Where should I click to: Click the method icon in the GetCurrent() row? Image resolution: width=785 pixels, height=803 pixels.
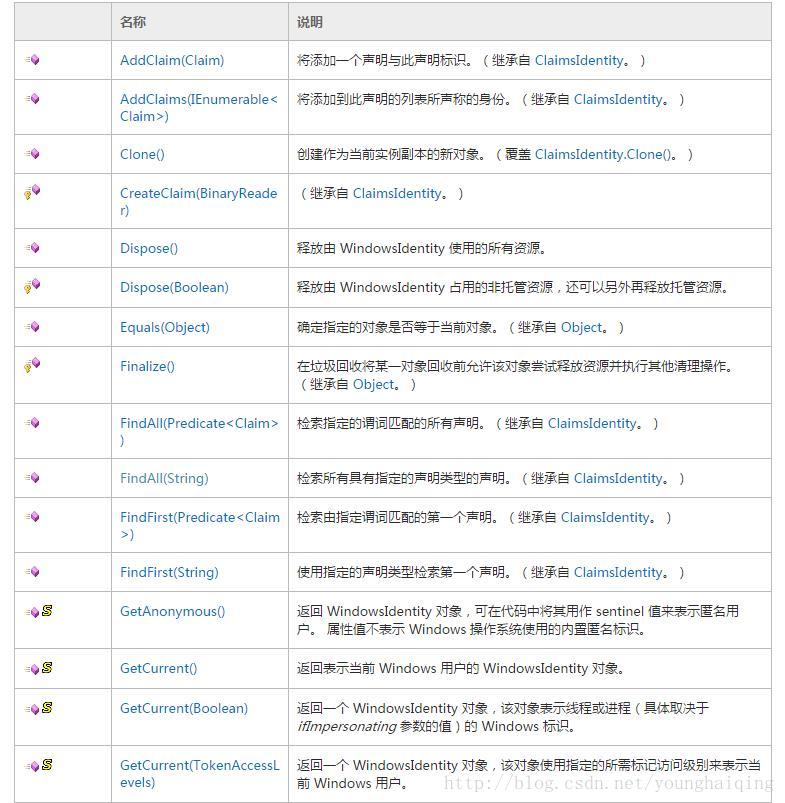33,669
